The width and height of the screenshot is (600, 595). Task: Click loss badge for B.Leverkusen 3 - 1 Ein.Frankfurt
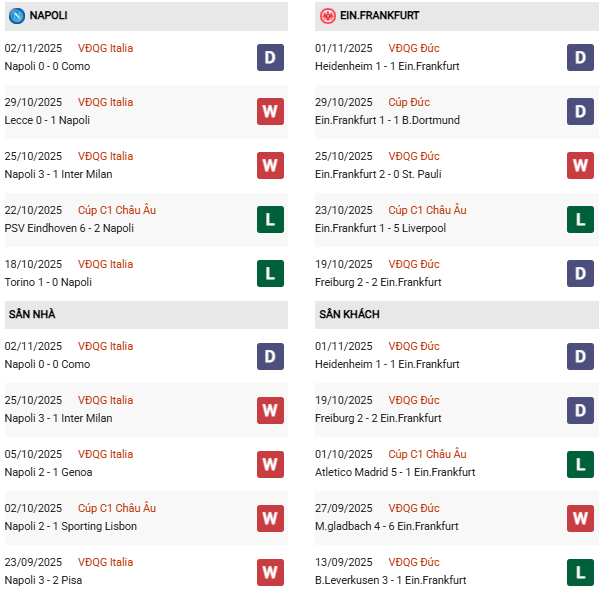coord(580,572)
